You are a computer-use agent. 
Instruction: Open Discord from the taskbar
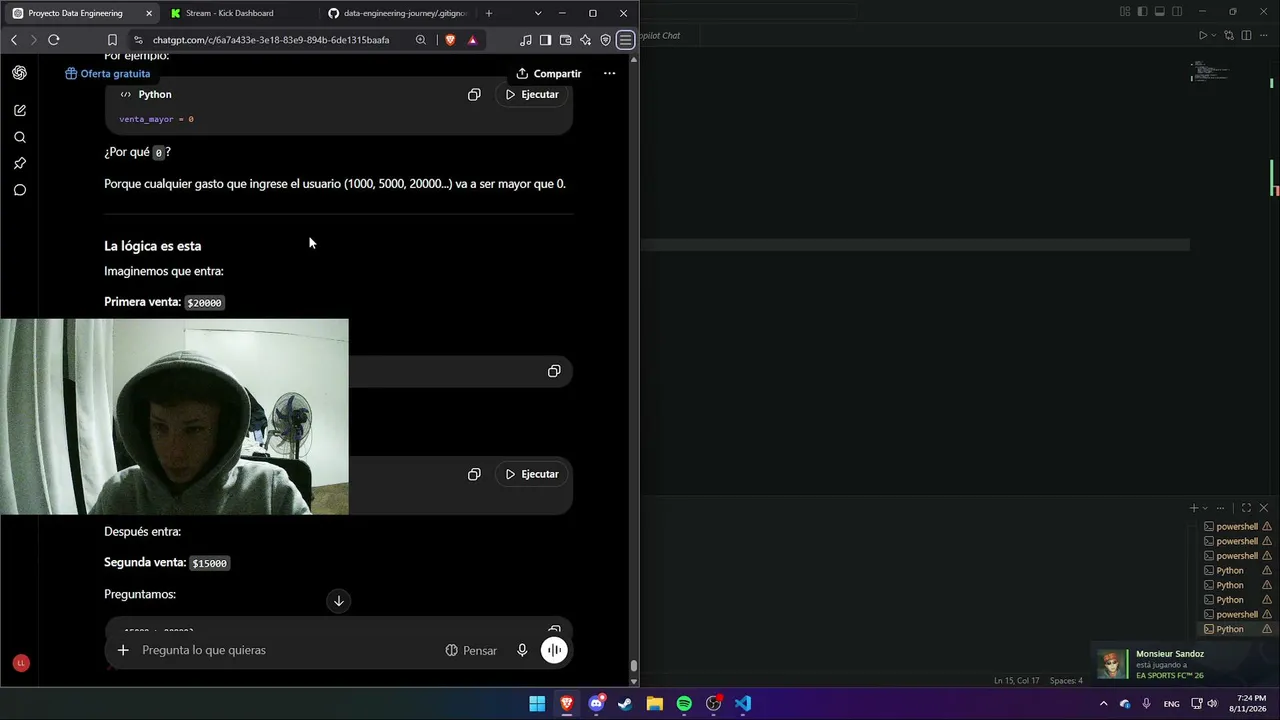tap(596, 703)
